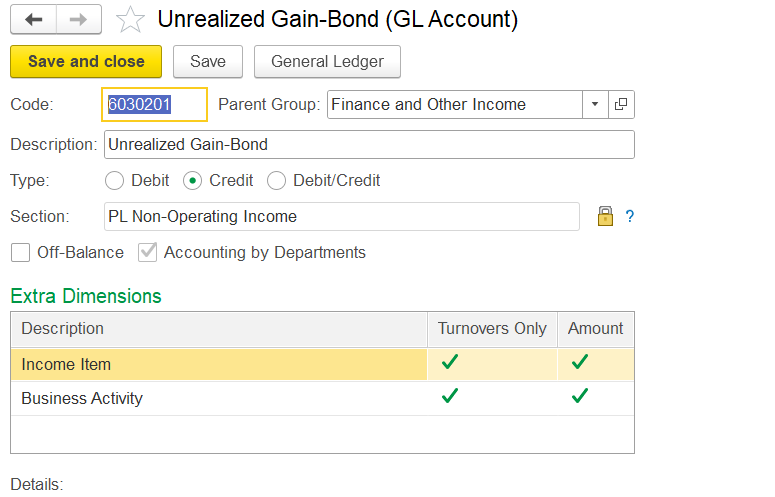This screenshot has width=775, height=497.
Task: Toggle Accounting by Departments checkbox
Action: tap(147, 252)
